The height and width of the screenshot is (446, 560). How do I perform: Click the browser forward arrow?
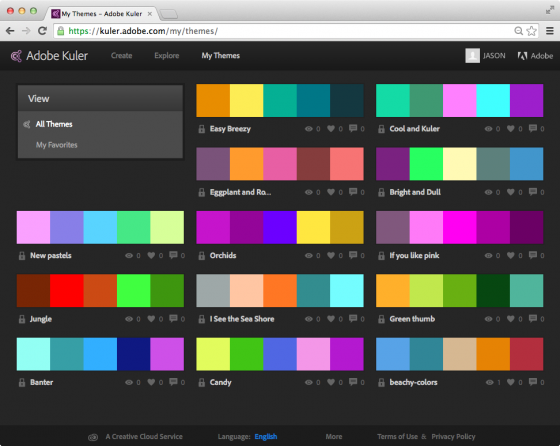[x=26, y=31]
